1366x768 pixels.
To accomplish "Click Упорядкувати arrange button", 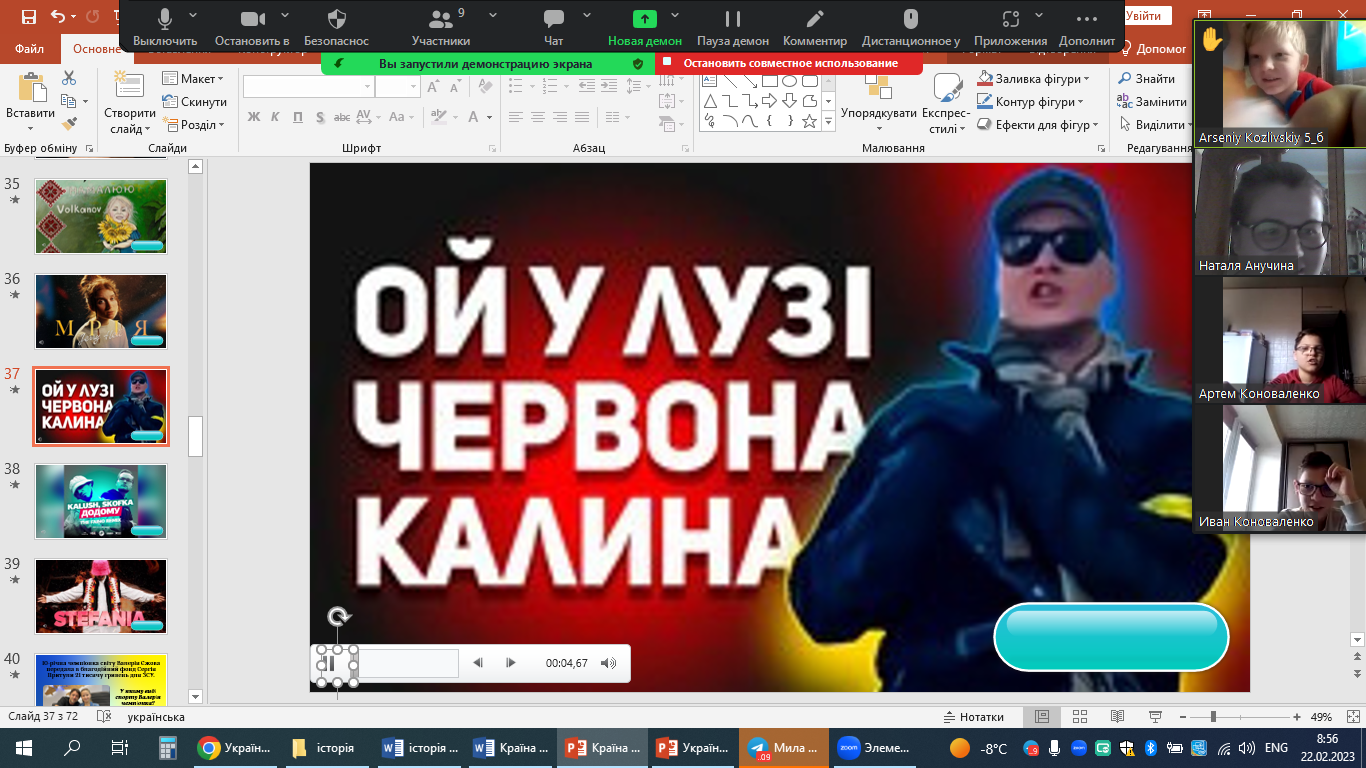I will (x=879, y=103).
